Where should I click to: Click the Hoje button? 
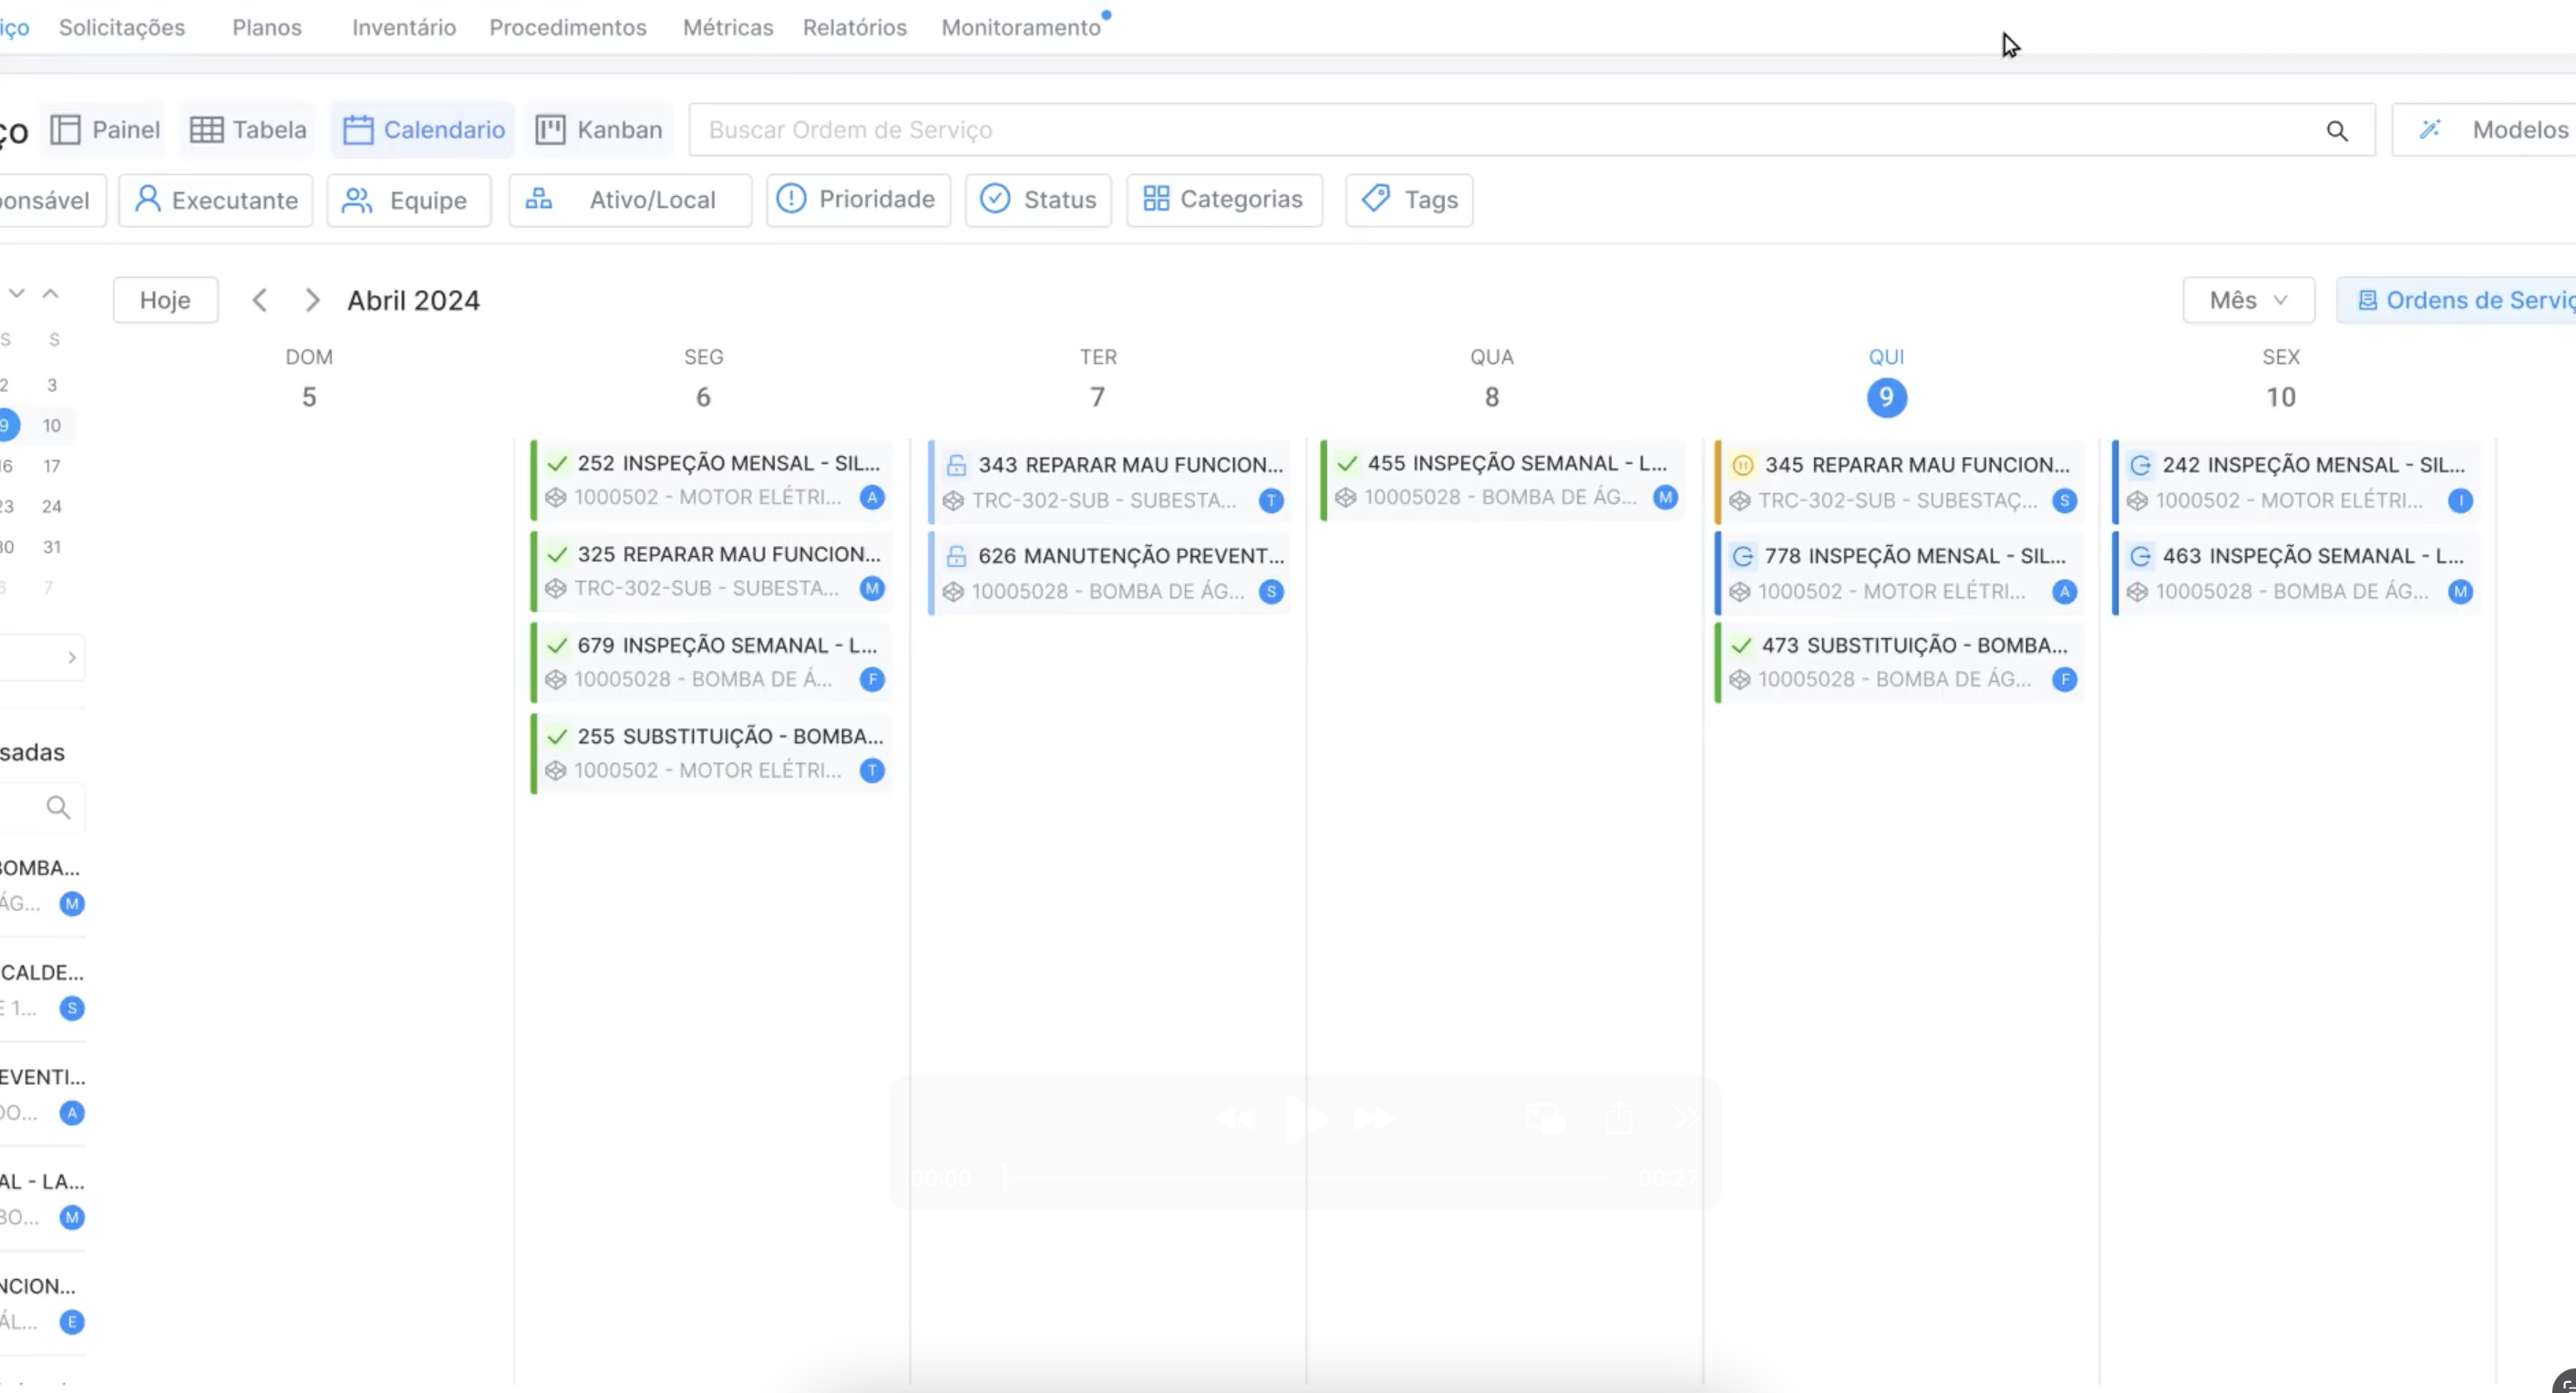click(165, 299)
